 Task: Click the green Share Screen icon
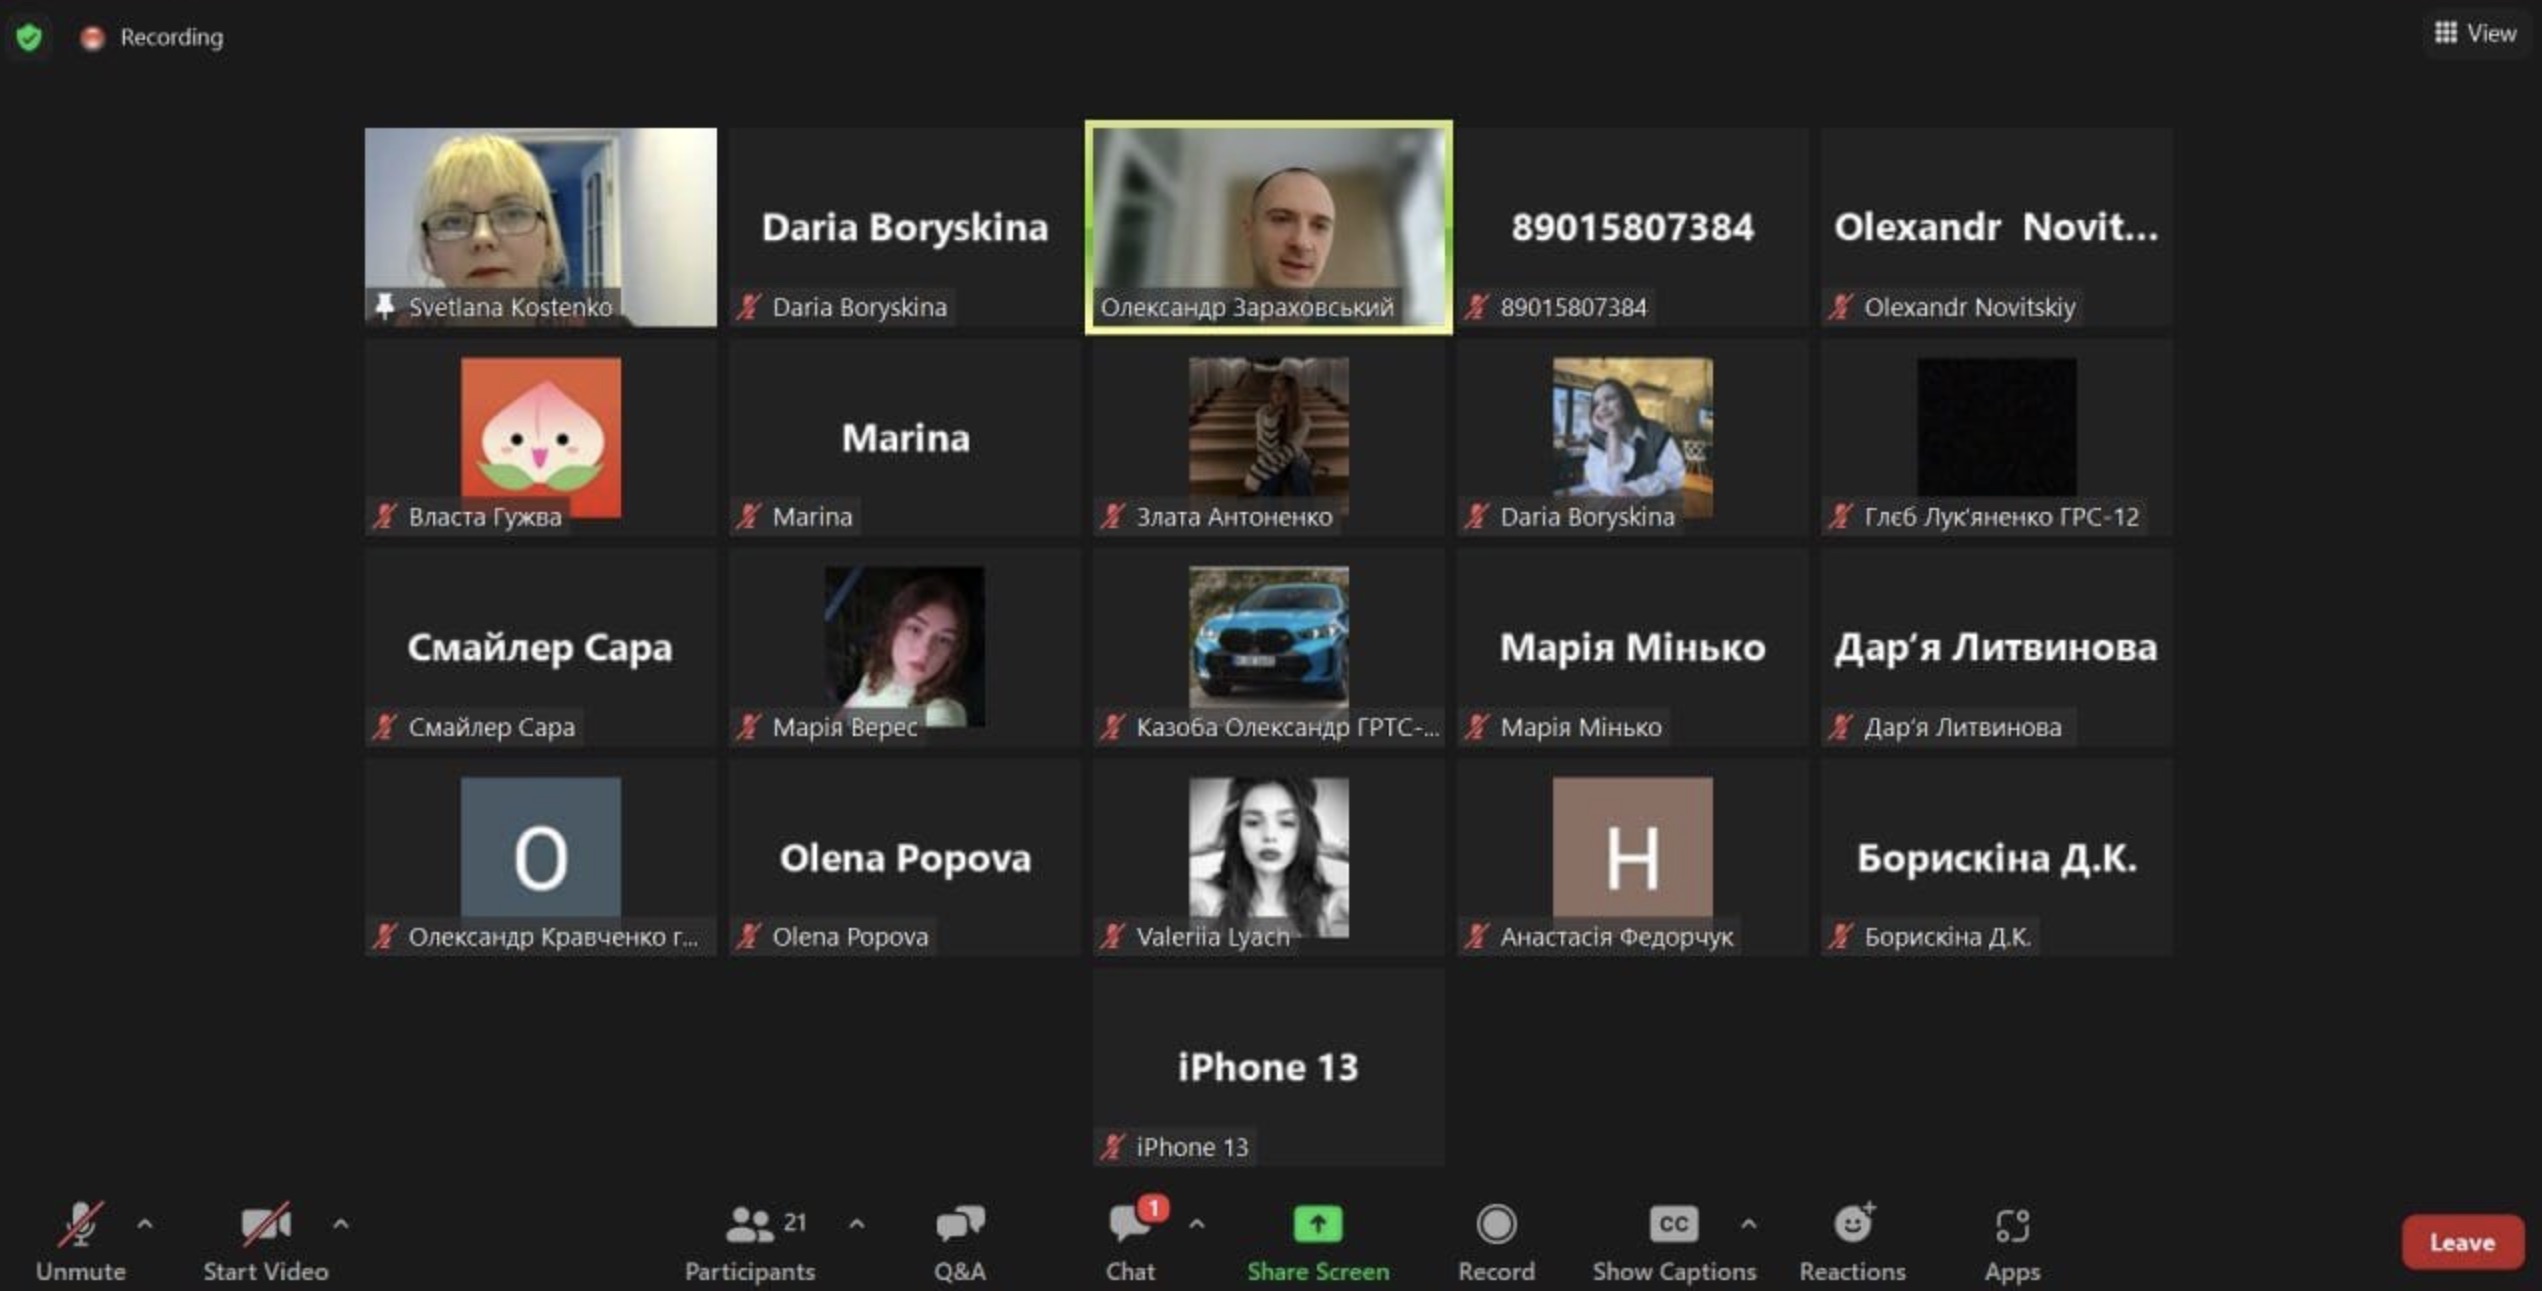click(1318, 1224)
